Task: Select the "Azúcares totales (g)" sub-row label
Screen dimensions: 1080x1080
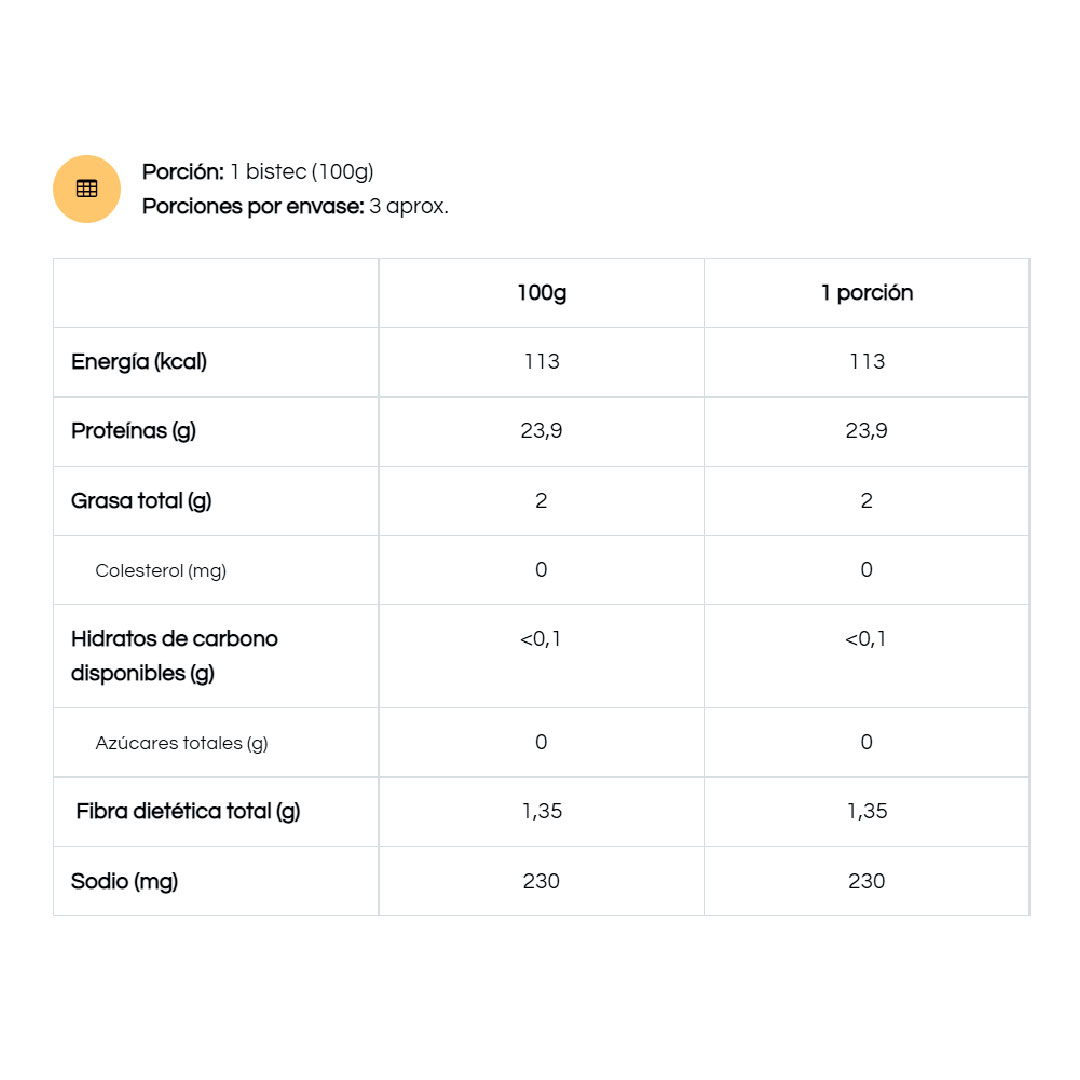Action: click(x=182, y=743)
